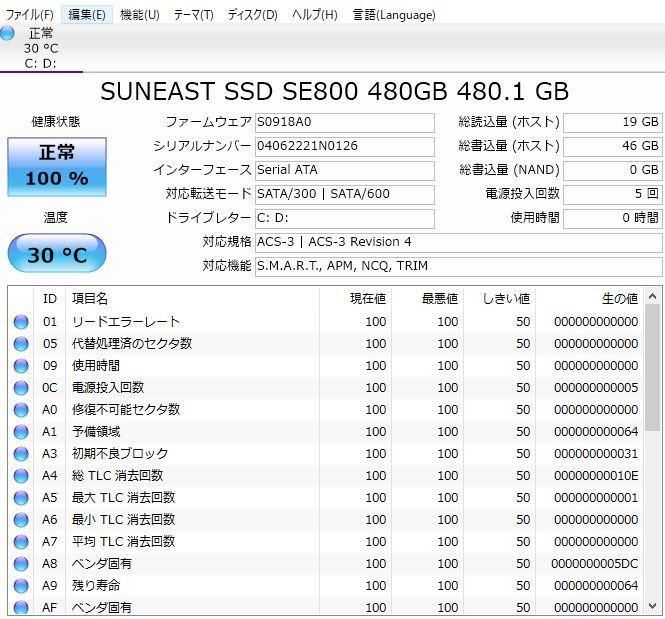This screenshot has height=619, width=665.
Task: Click the features field S.M.A.R.T., APM, NCQ, TRIM
Action: click(x=458, y=266)
